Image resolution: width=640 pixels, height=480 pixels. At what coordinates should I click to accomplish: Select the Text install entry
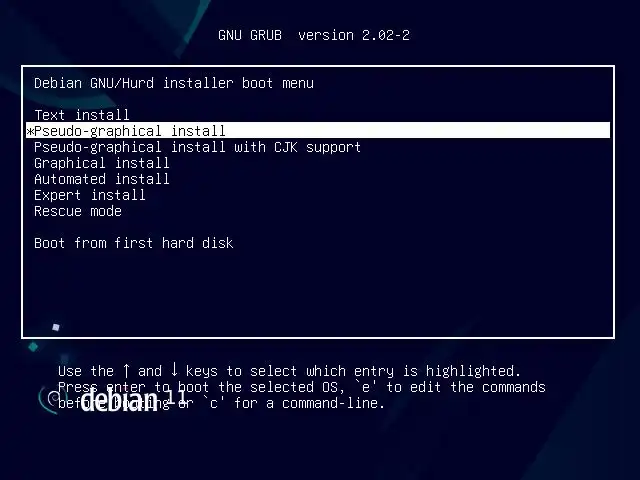coord(82,115)
